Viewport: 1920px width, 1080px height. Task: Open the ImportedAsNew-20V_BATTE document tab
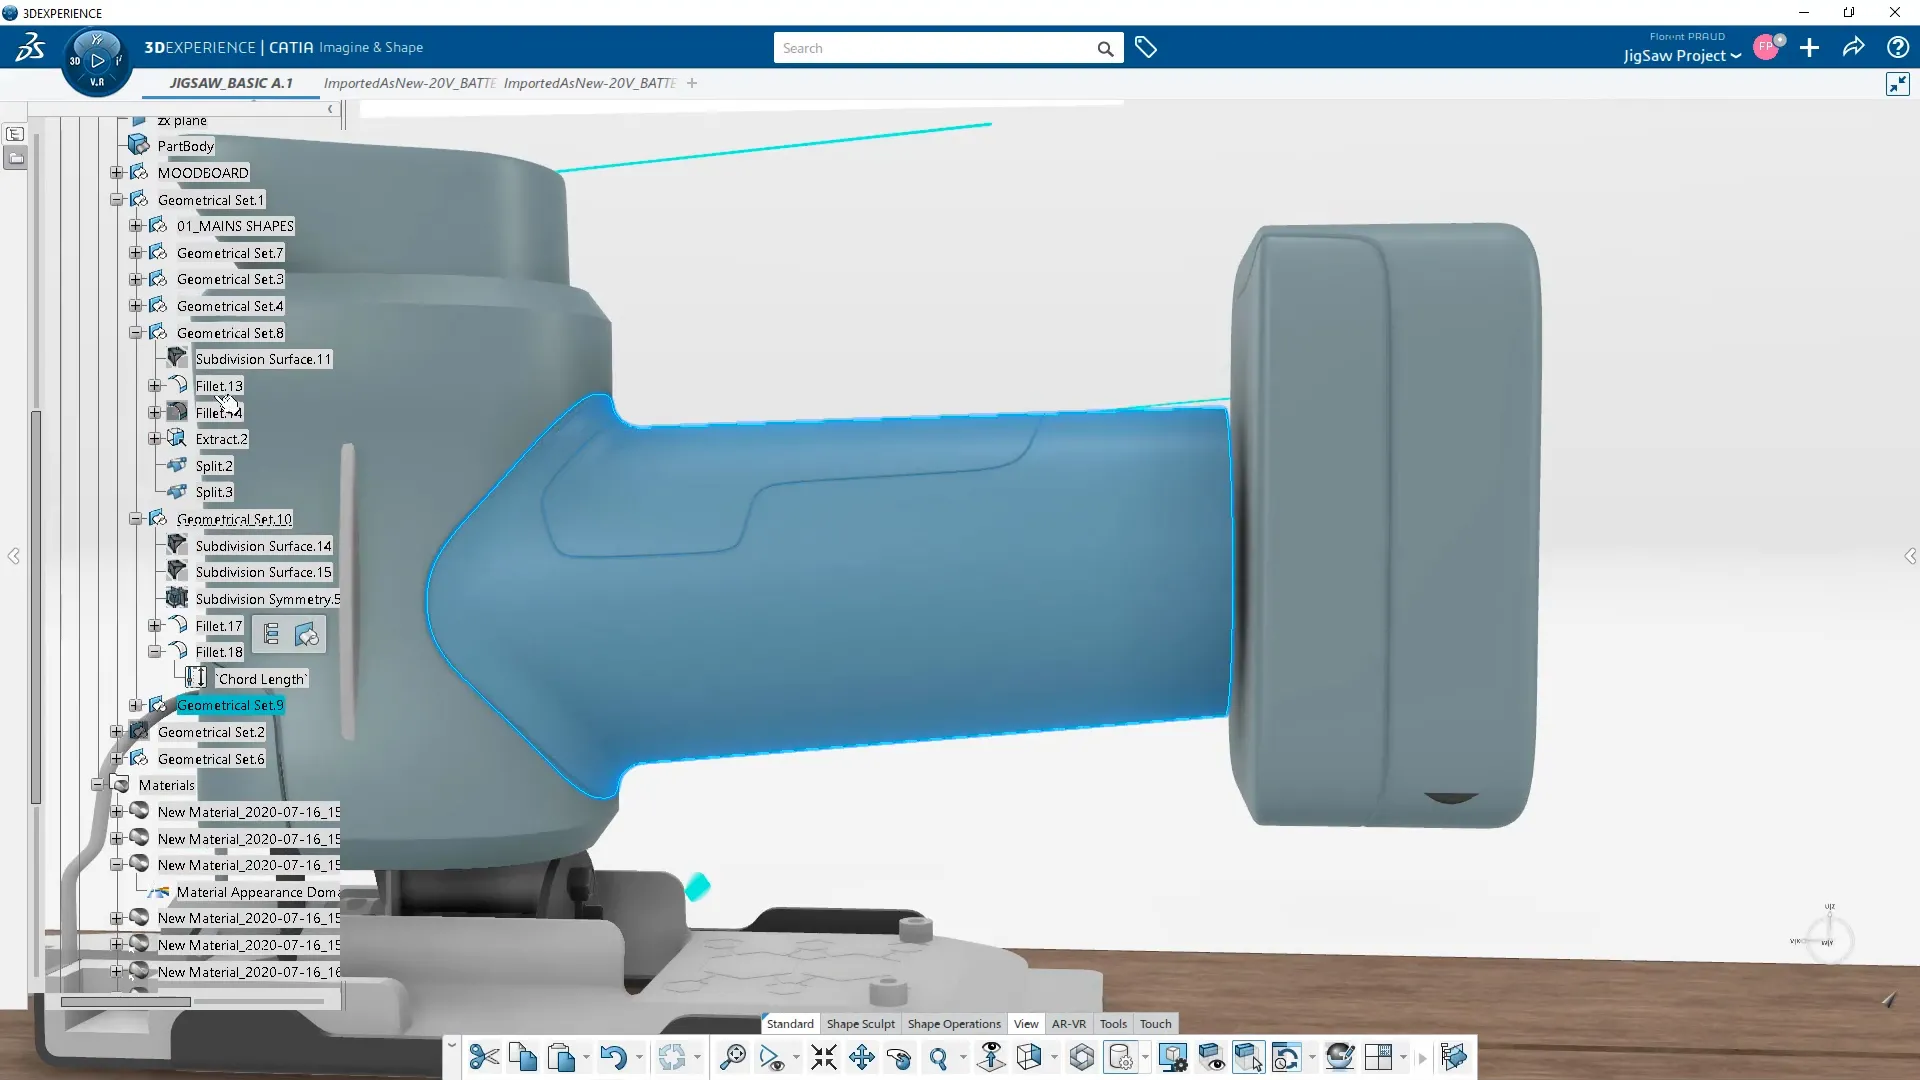click(410, 83)
